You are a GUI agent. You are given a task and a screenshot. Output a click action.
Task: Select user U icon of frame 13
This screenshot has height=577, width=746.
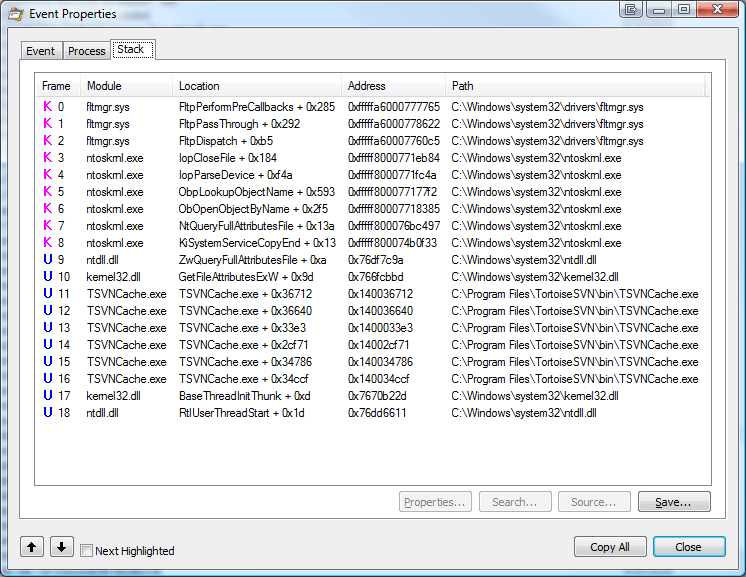(48, 327)
